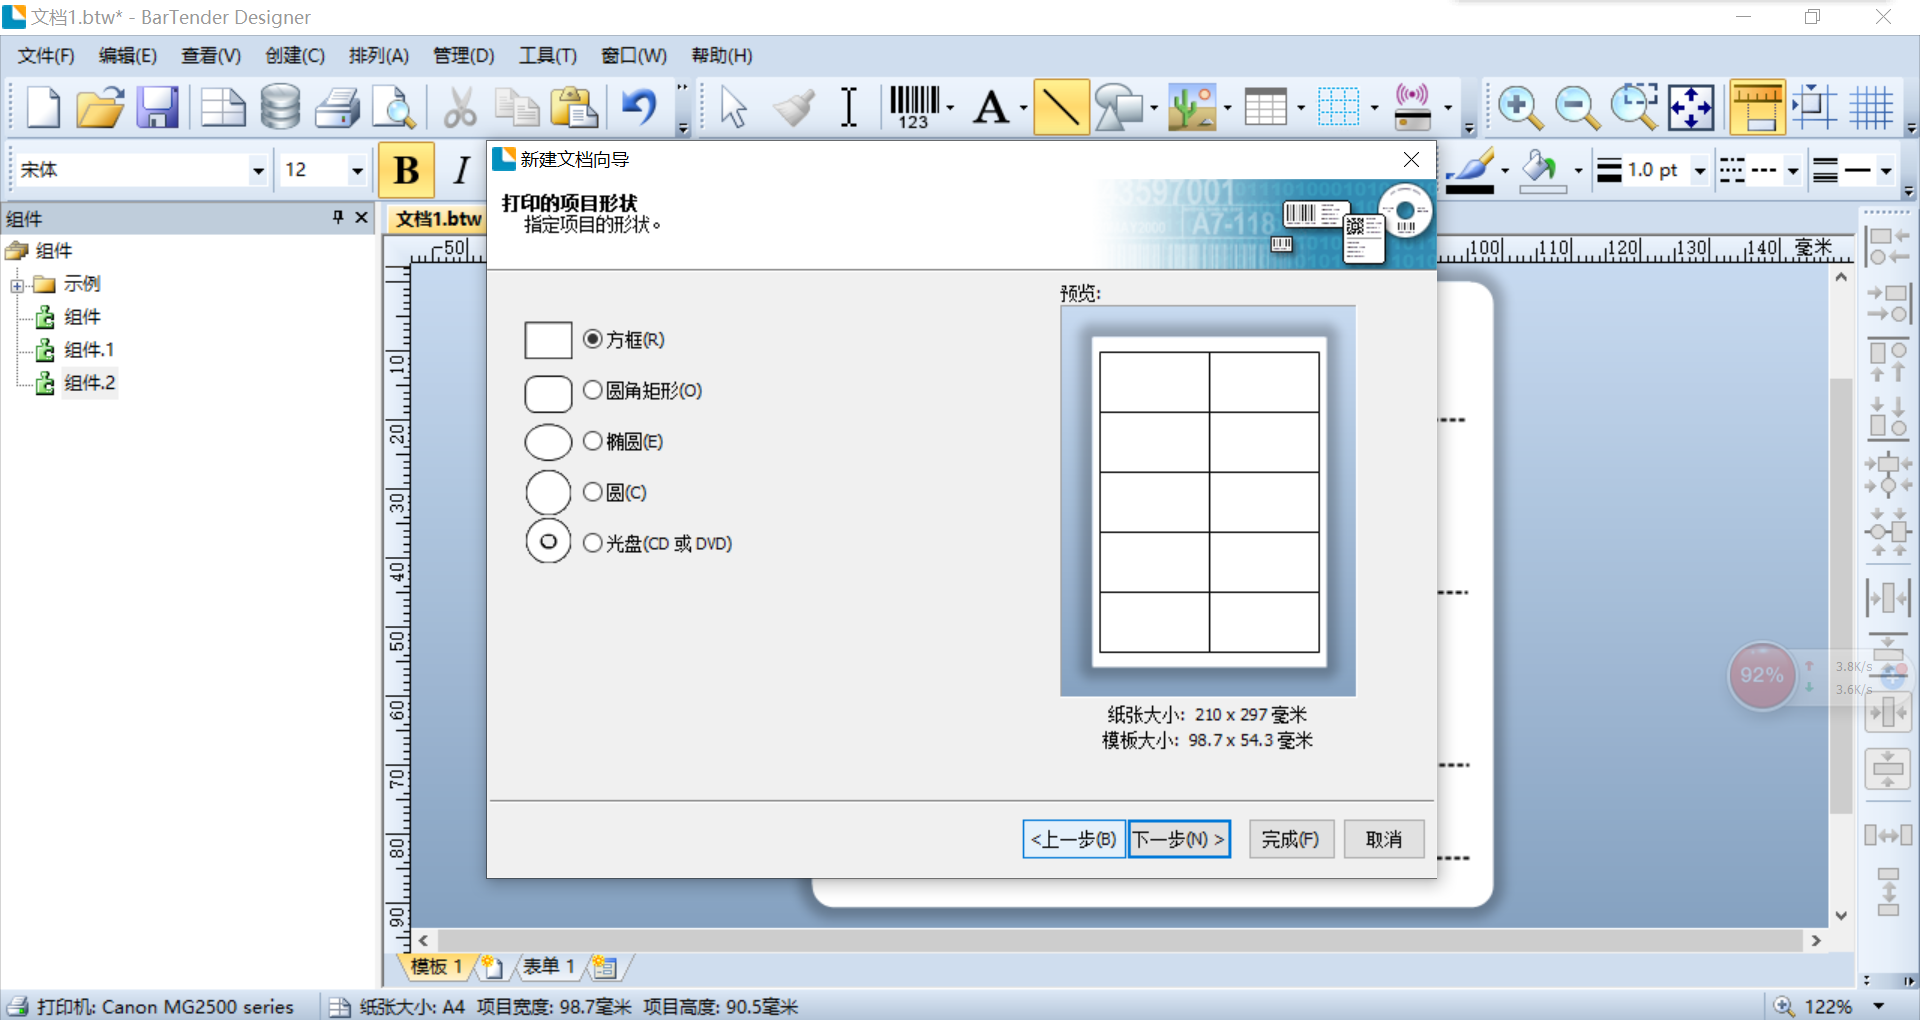The image size is (1920, 1020).
Task: Open the shapes tool dropdown arrow
Action: [x=1154, y=108]
